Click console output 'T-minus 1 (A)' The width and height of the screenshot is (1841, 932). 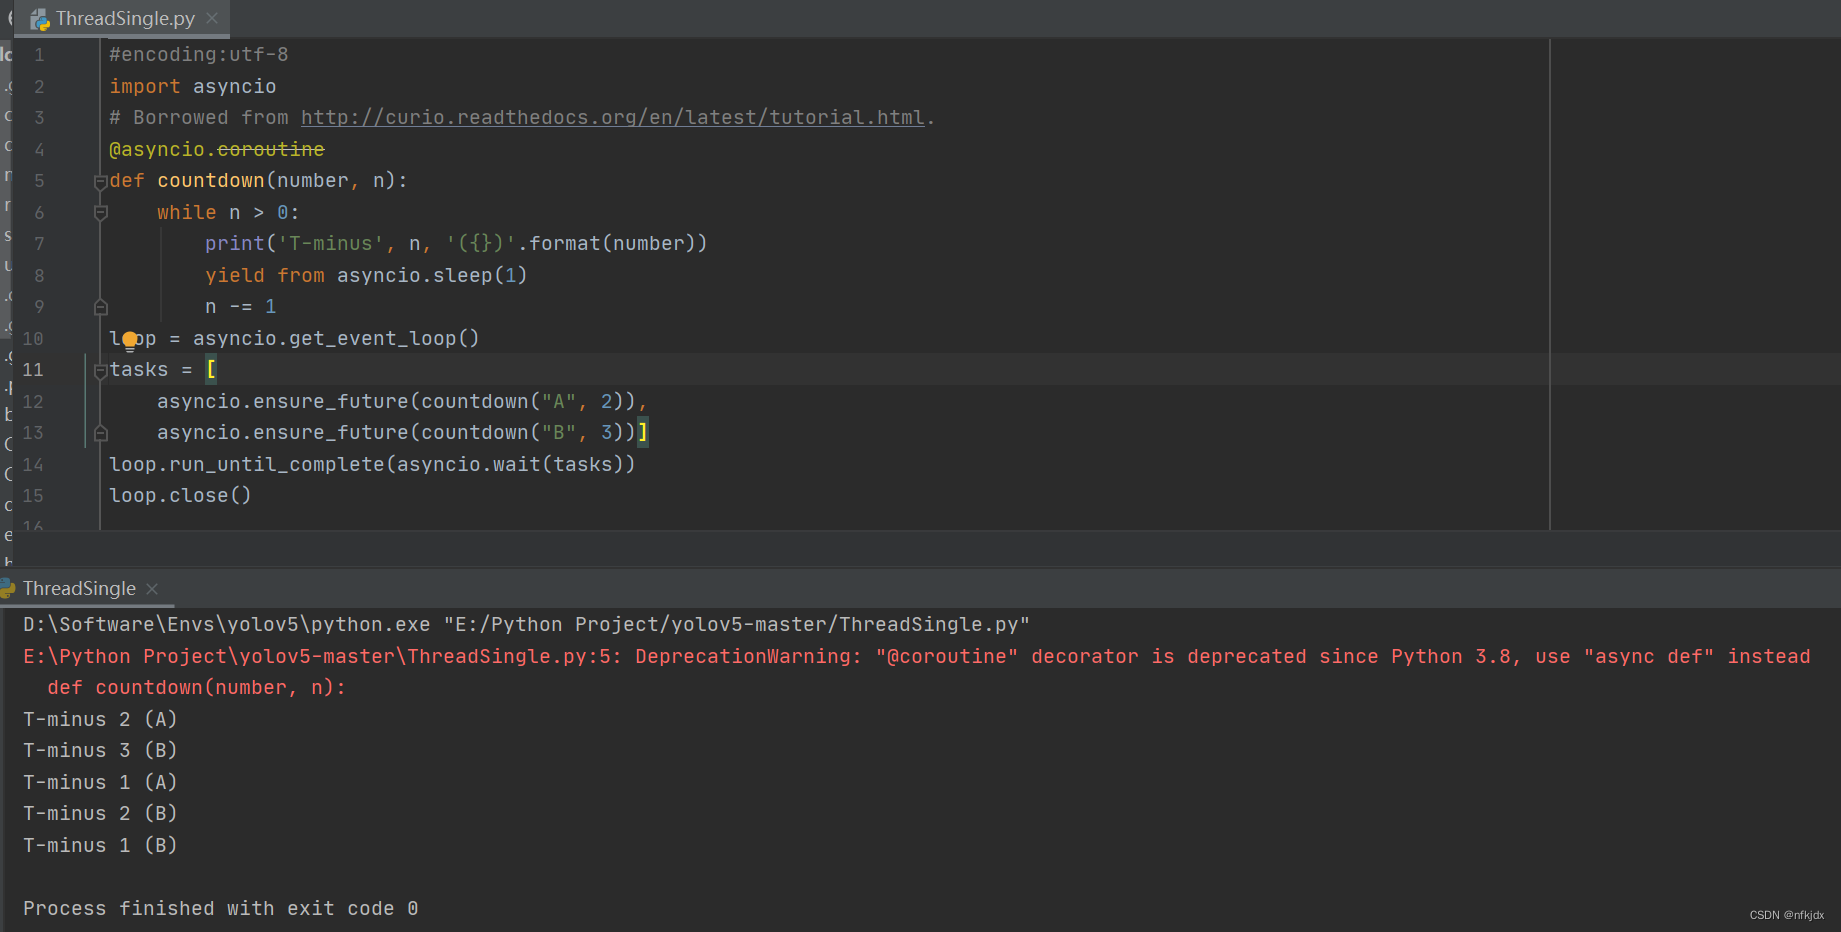pos(100,783)
